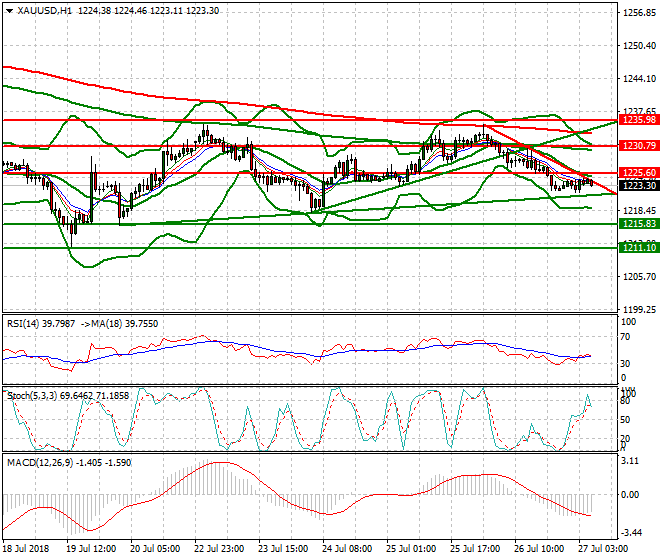Image resolution: width=660 pixels, height=560 pixels.
Task: Click the 25 Jul 01:00 time label
Action: pyautogui.click(x=411, y=549)
